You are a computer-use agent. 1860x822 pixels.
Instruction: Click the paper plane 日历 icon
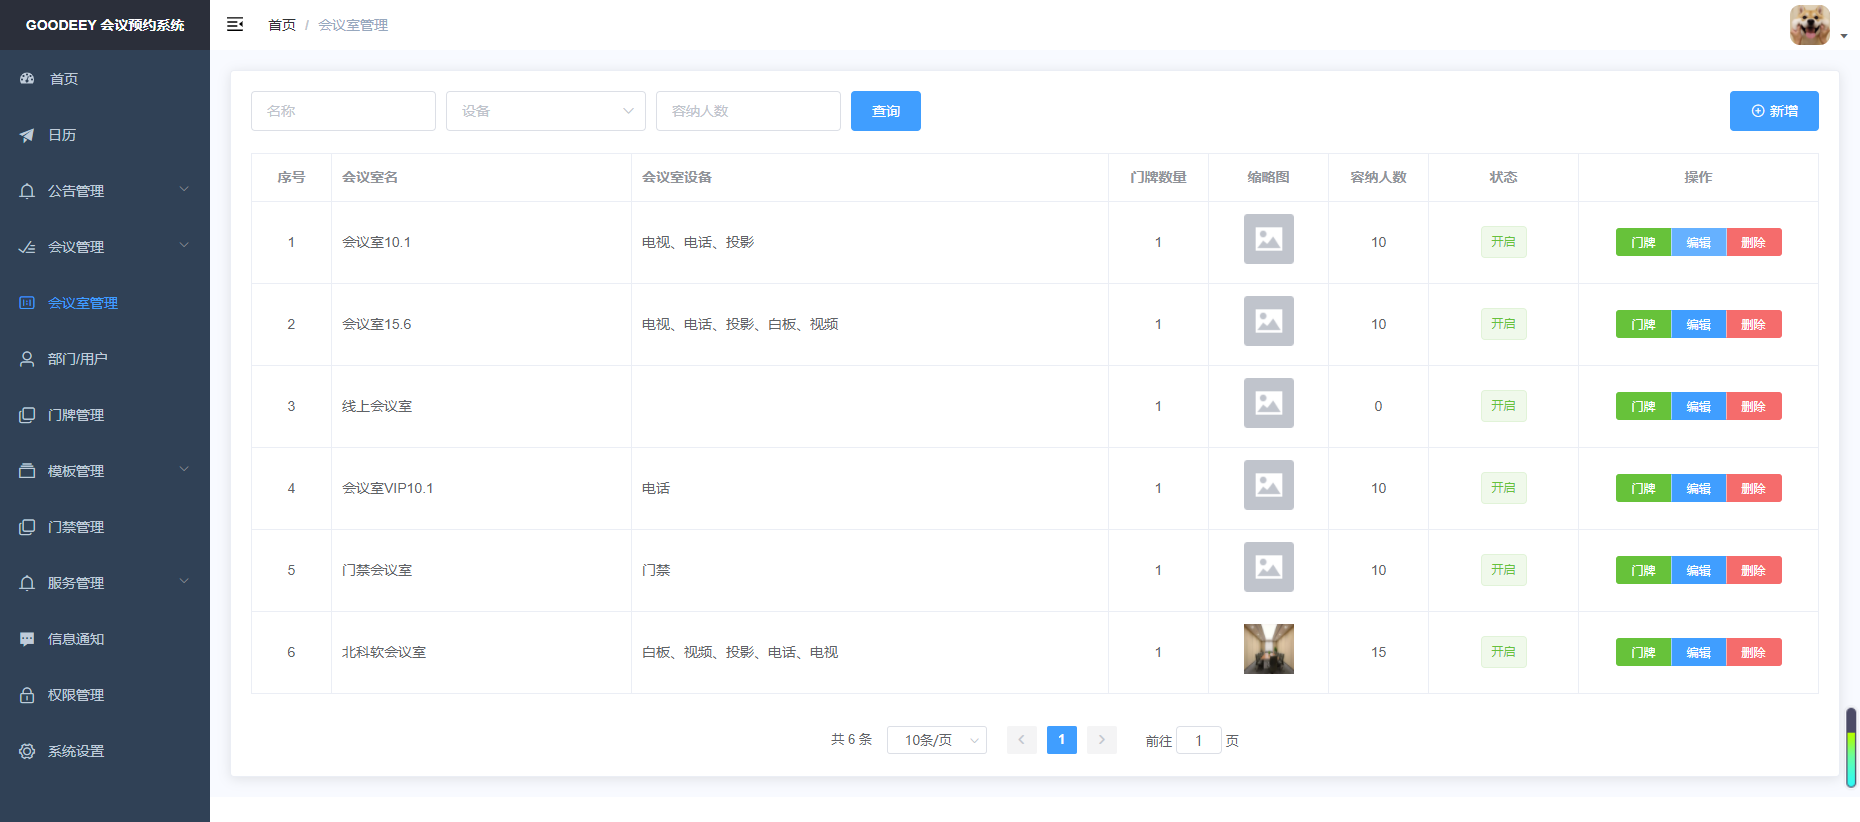pos(27,135)
